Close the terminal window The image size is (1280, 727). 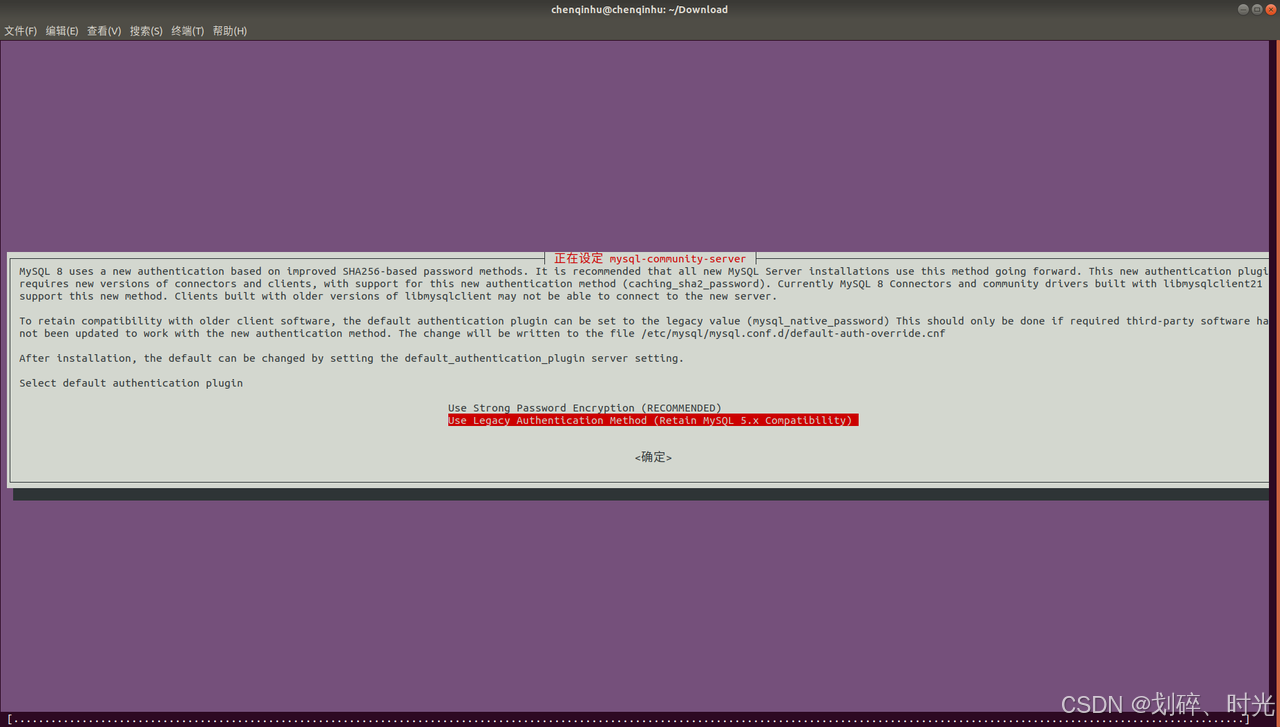pos(1271,9)
